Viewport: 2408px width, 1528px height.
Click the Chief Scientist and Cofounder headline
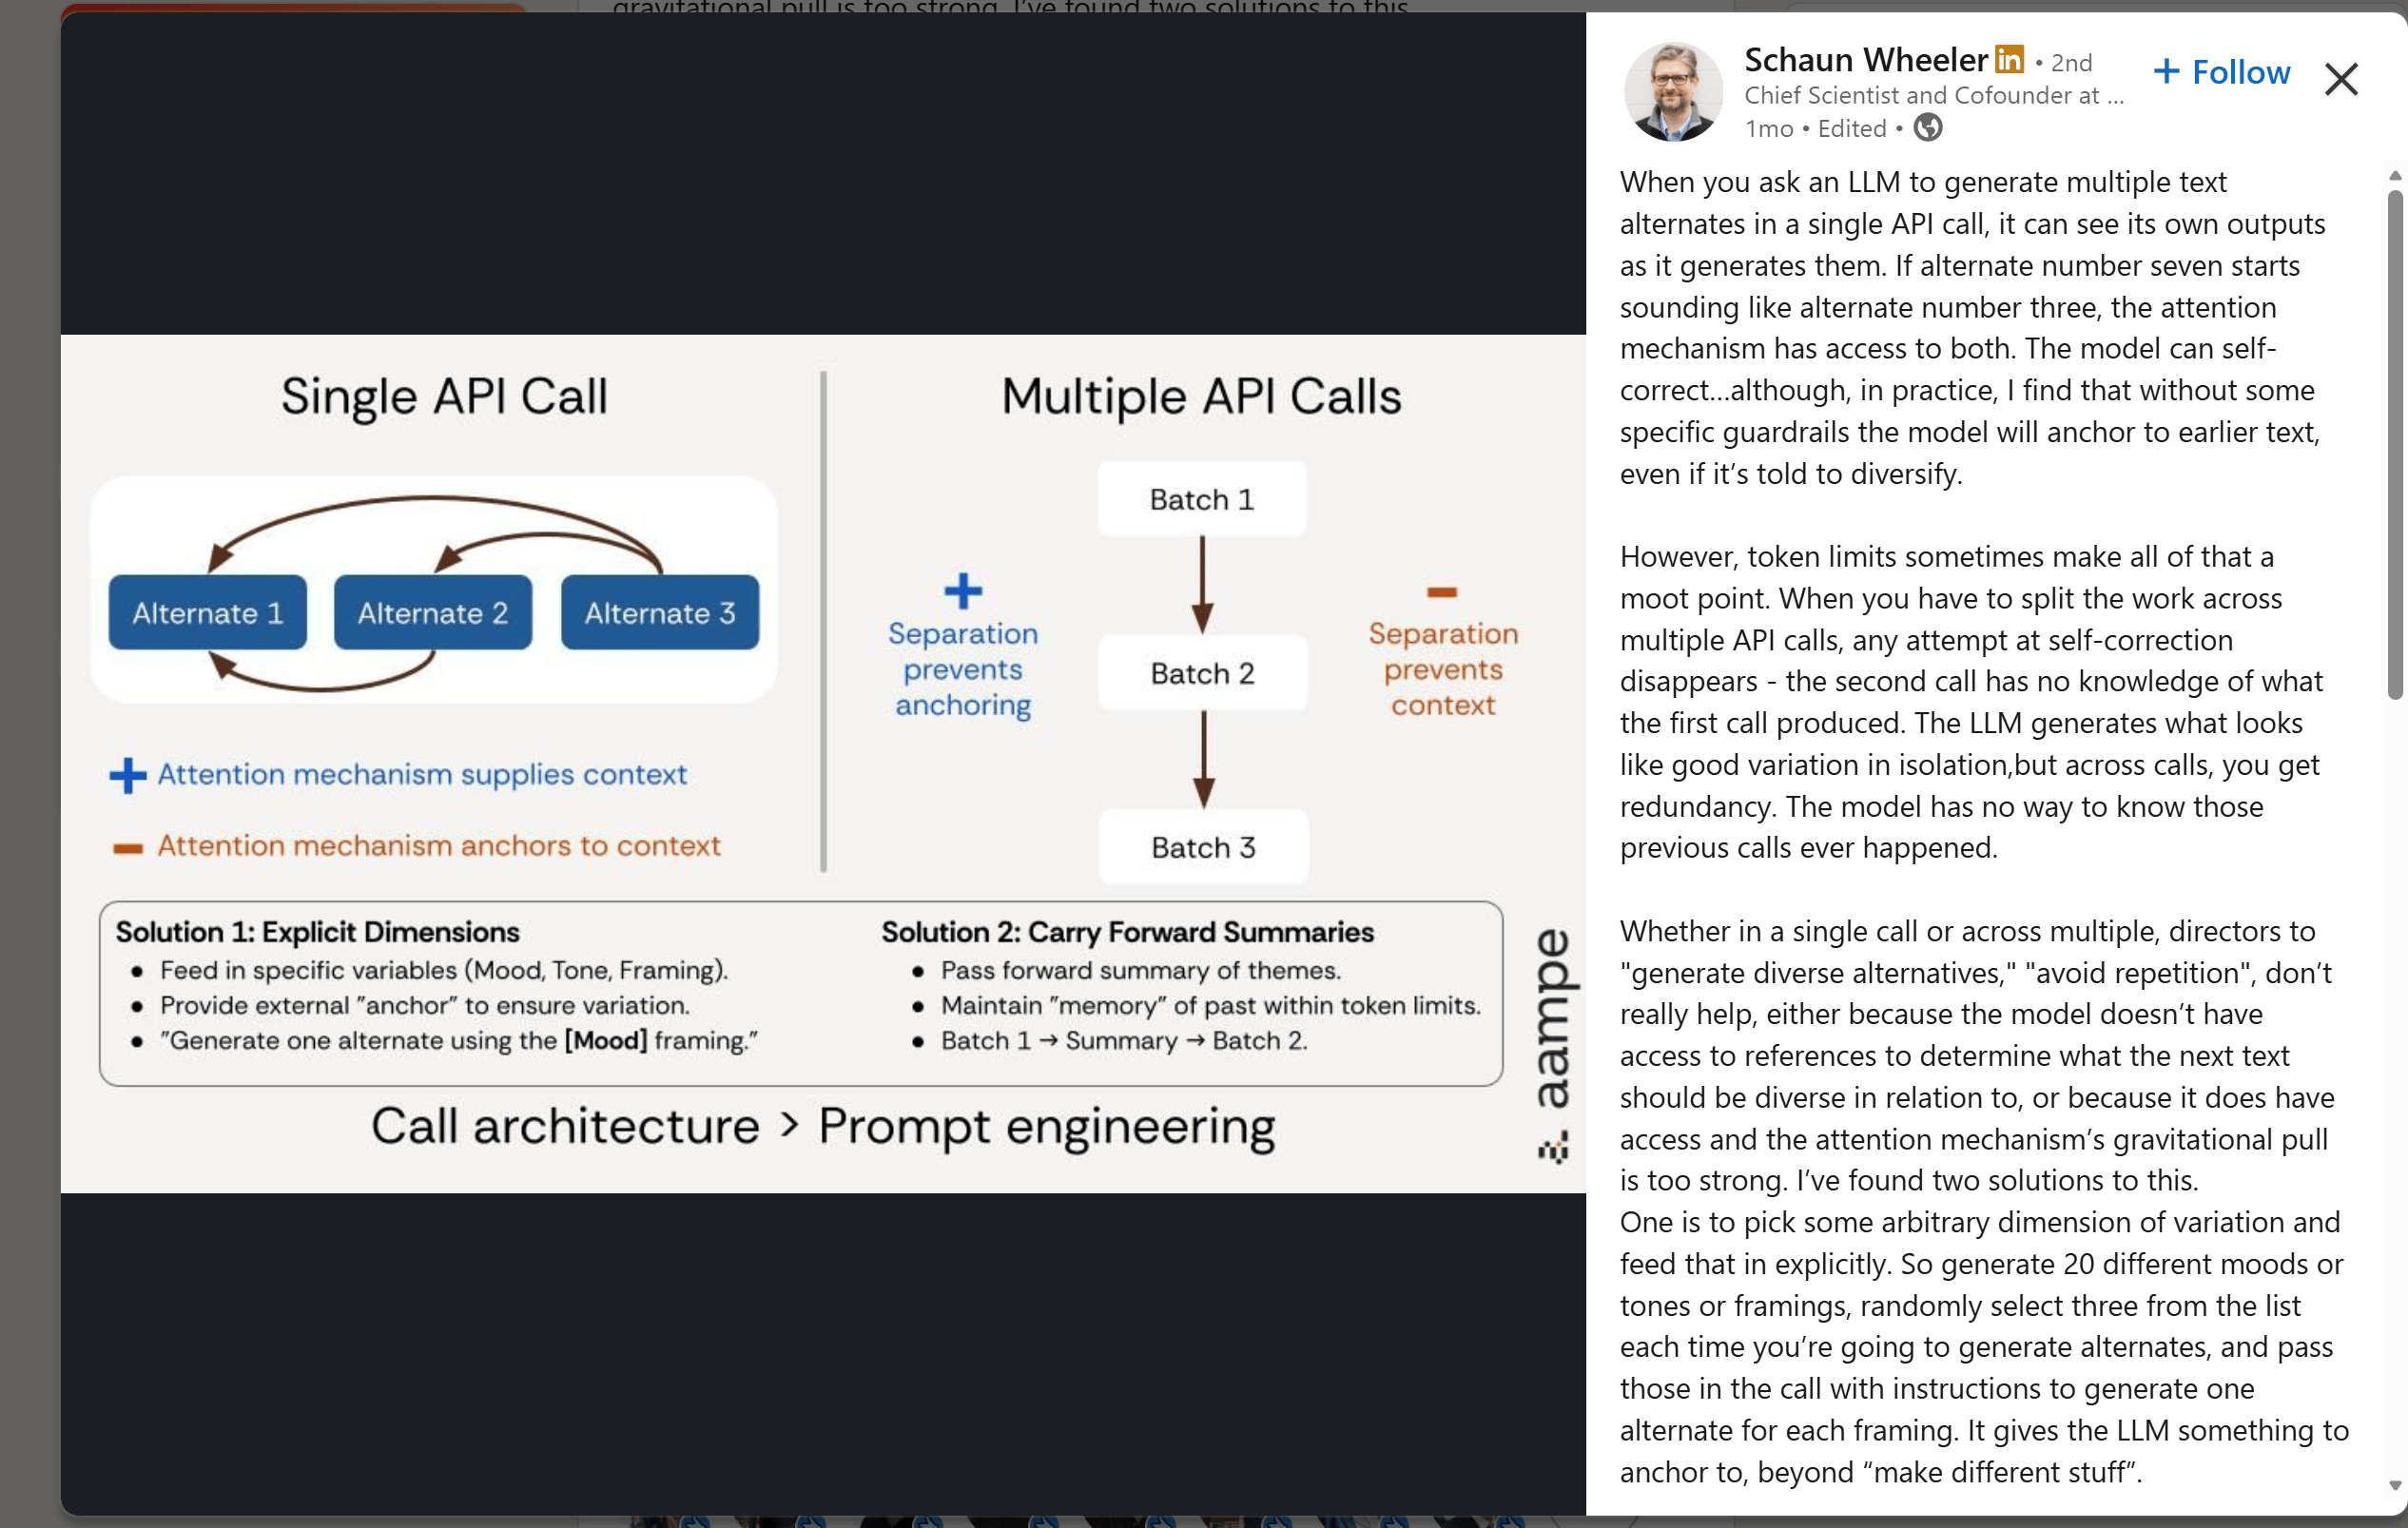1932,95
